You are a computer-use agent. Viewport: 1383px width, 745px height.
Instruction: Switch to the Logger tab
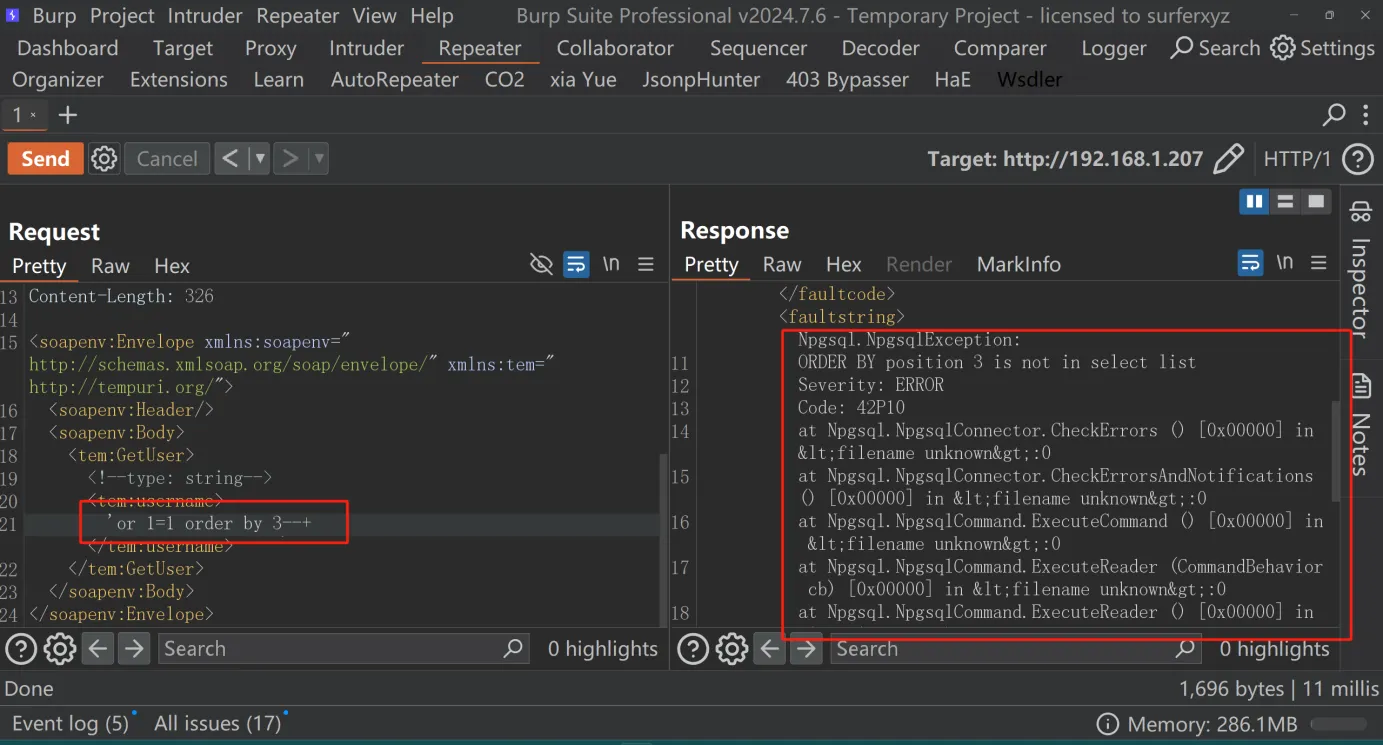point(1115,48)
